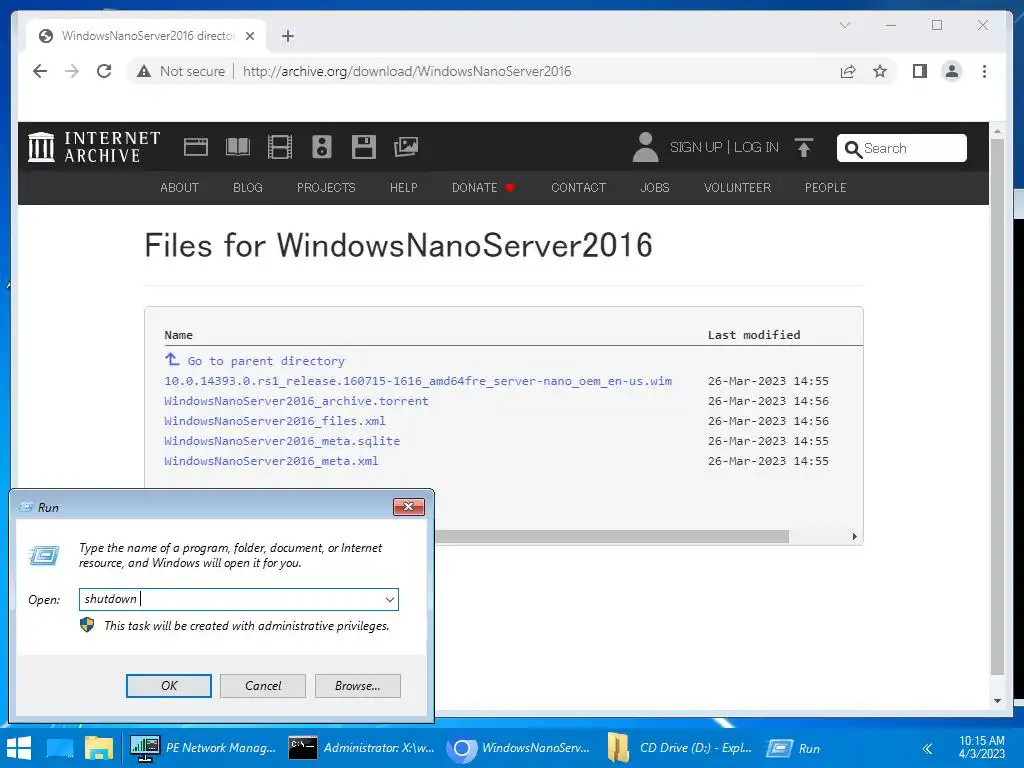Open the Web archive icon
The image size is (1024, 768).
pyautogui.click(x=196, y=147)
